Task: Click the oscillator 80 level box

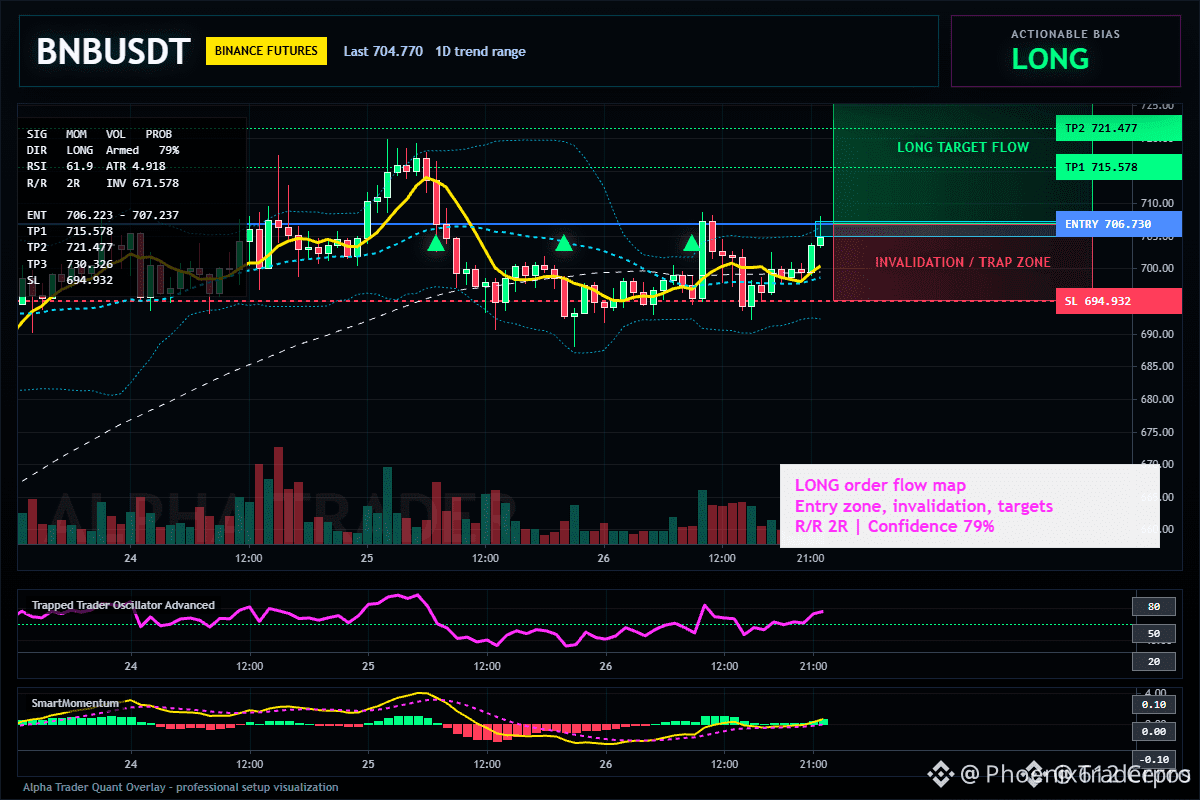Action: [1153, 606]
